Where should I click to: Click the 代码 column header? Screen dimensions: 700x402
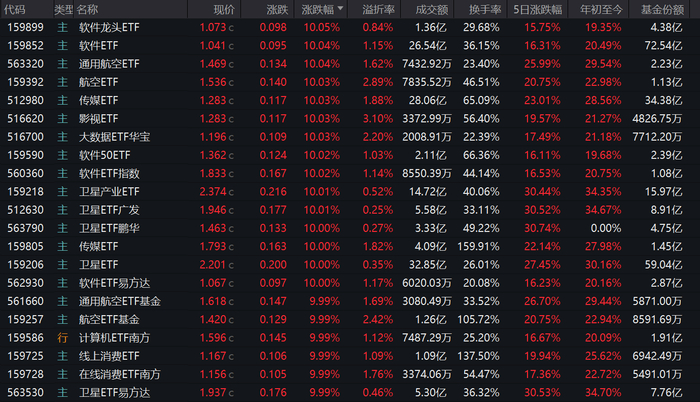click(14, 9)
